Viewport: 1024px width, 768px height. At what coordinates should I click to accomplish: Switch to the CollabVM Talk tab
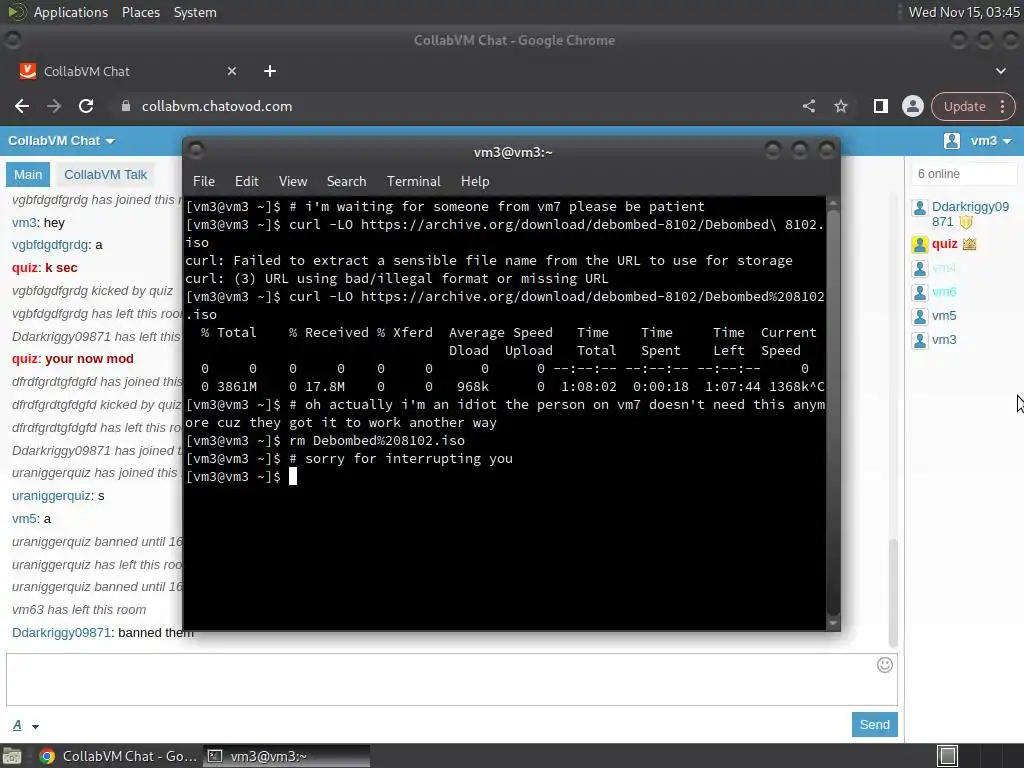pyautogui.click(x=105, y=174)
